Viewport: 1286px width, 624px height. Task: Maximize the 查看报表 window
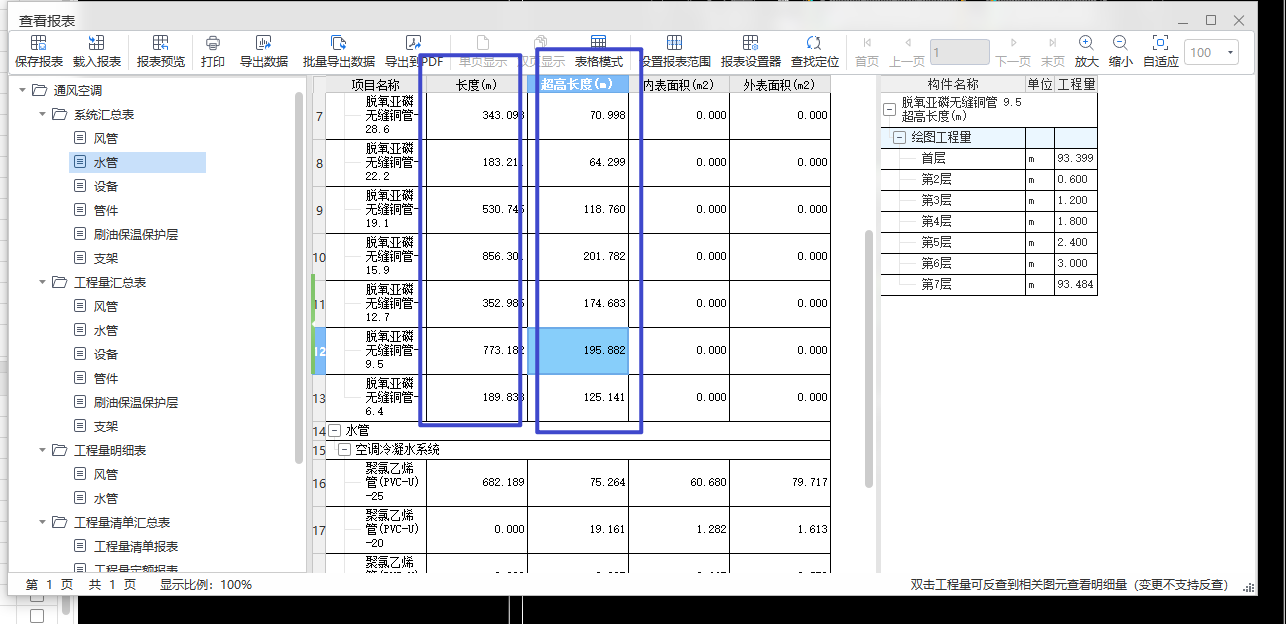tap(1211, 20)
